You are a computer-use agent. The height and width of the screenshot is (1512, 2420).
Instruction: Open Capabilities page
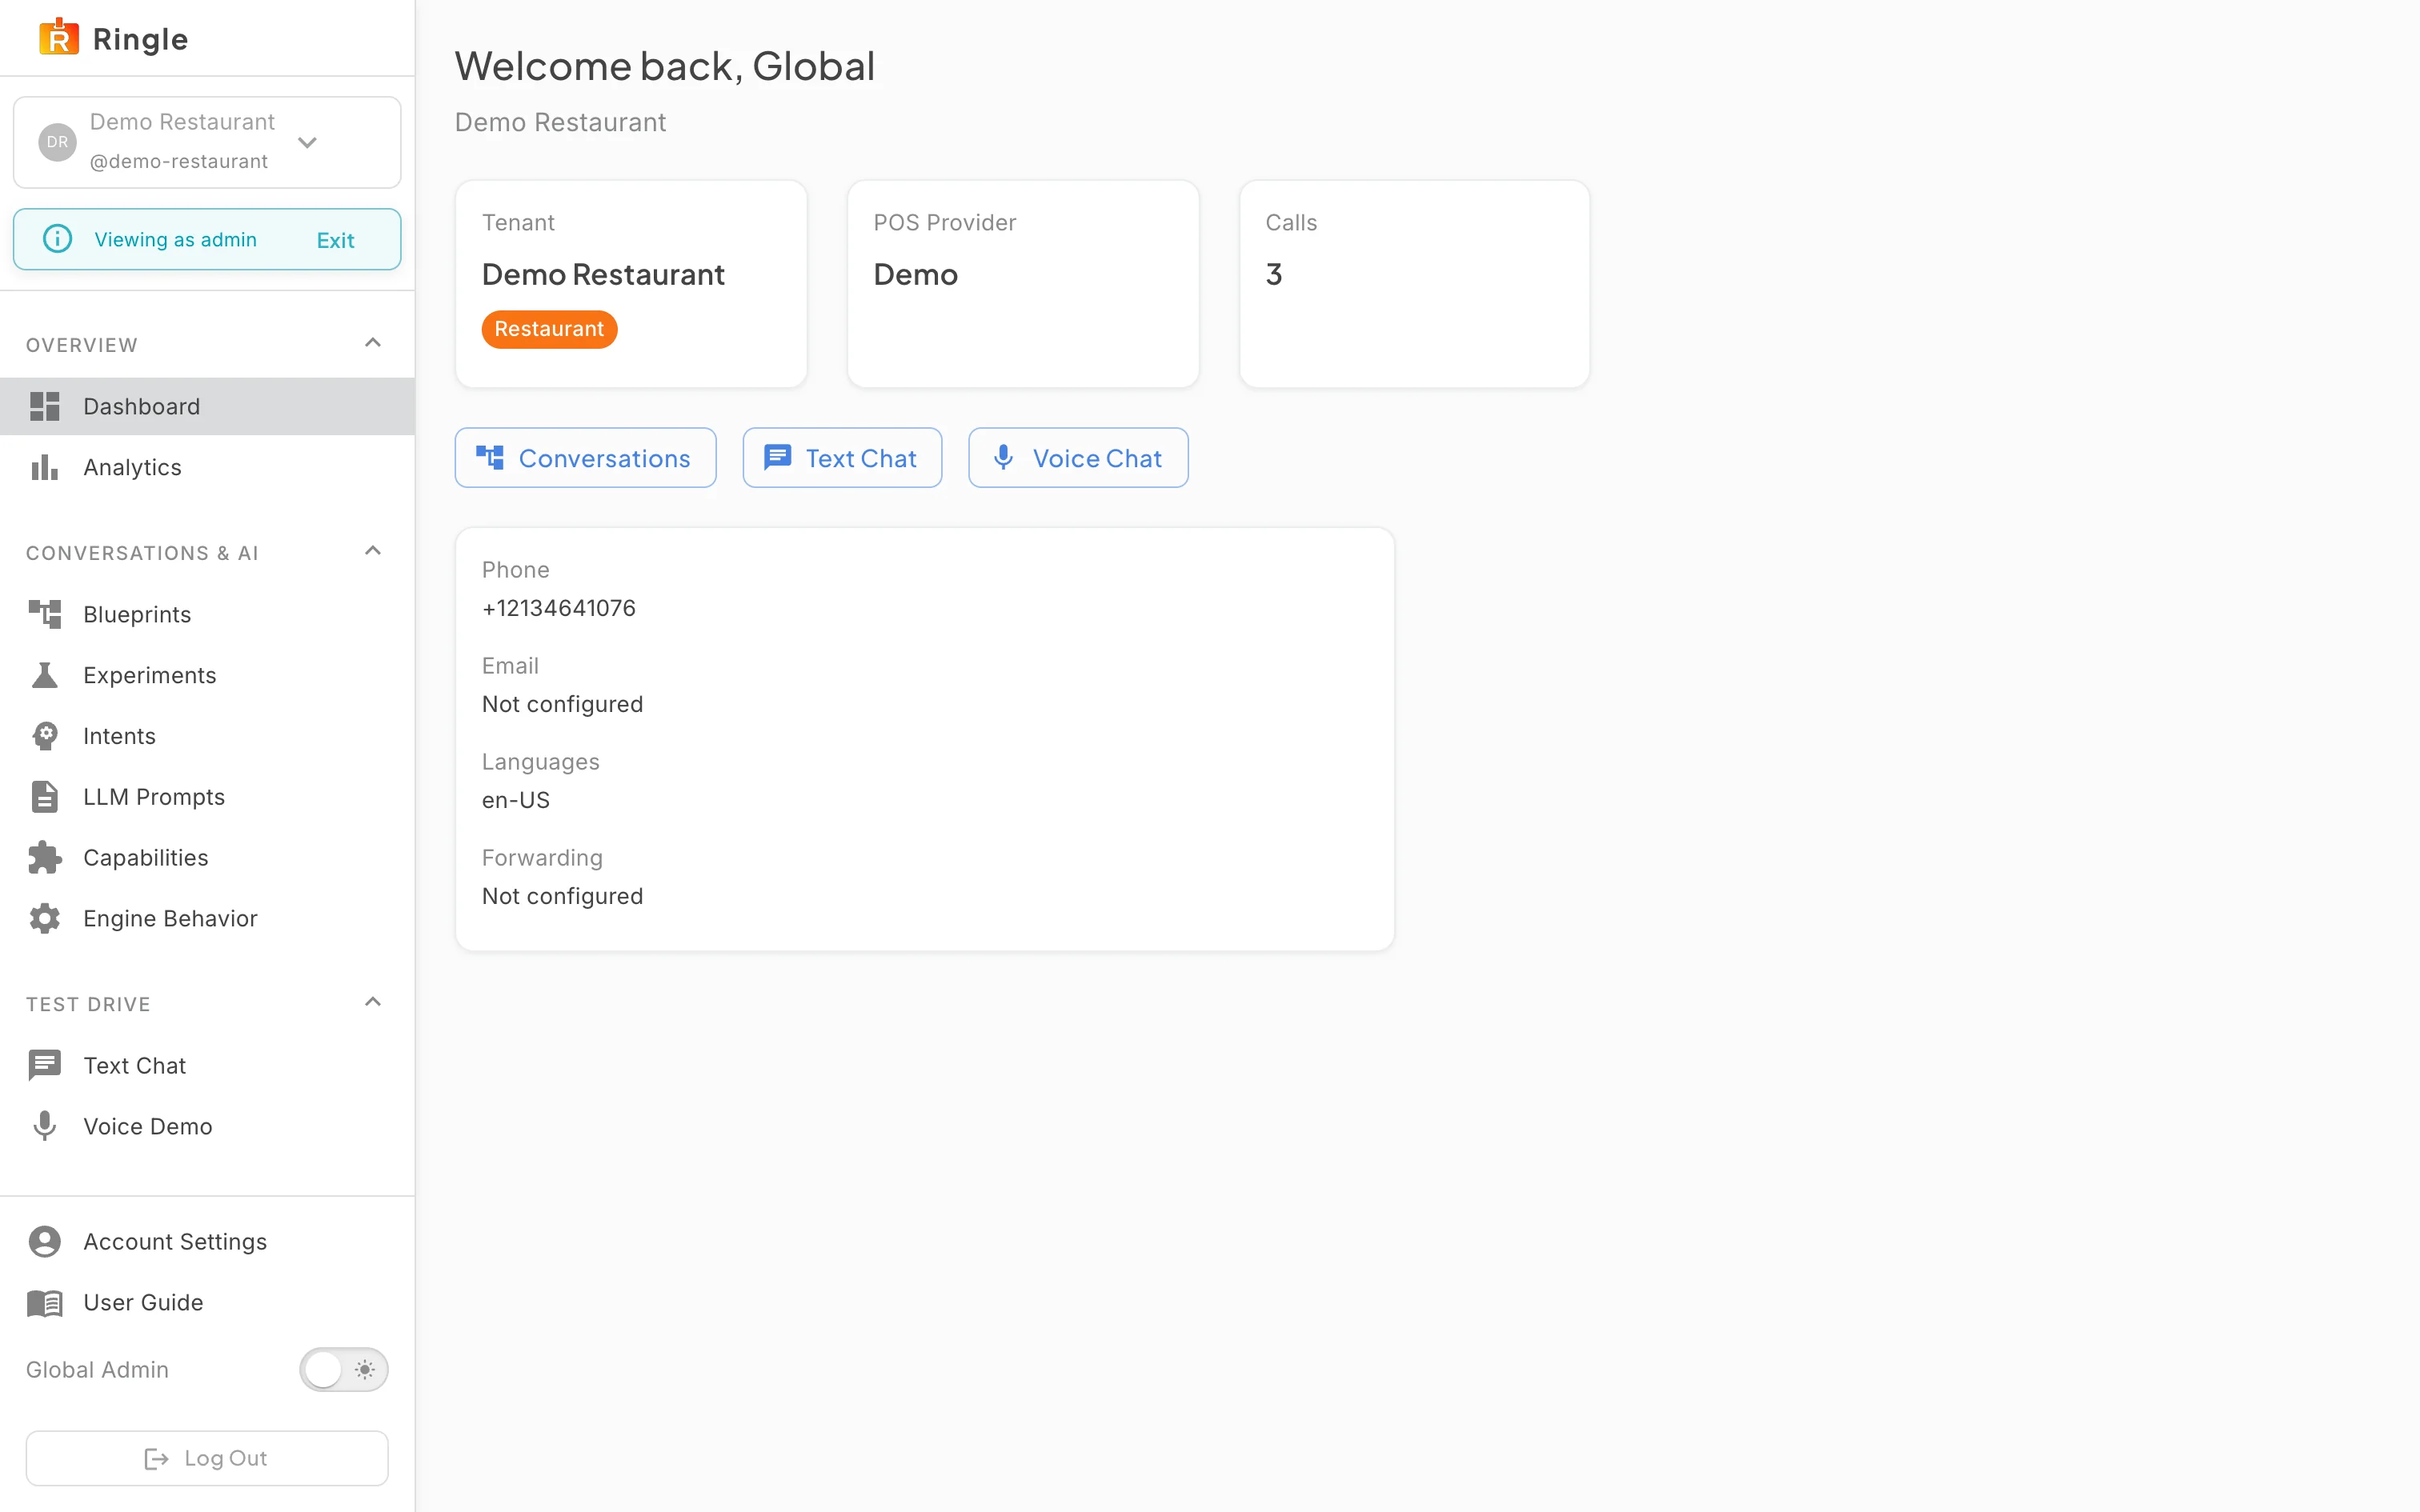pyautogui.click(x=207, y=858)
